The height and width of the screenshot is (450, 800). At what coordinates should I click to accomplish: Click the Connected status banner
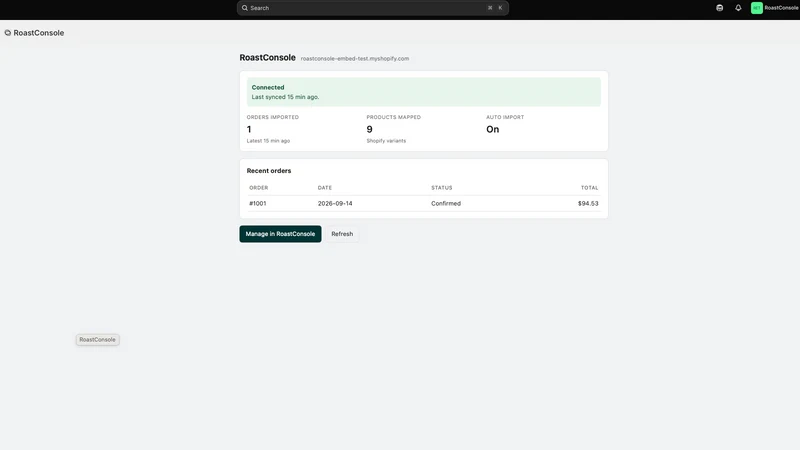[423, 92]
